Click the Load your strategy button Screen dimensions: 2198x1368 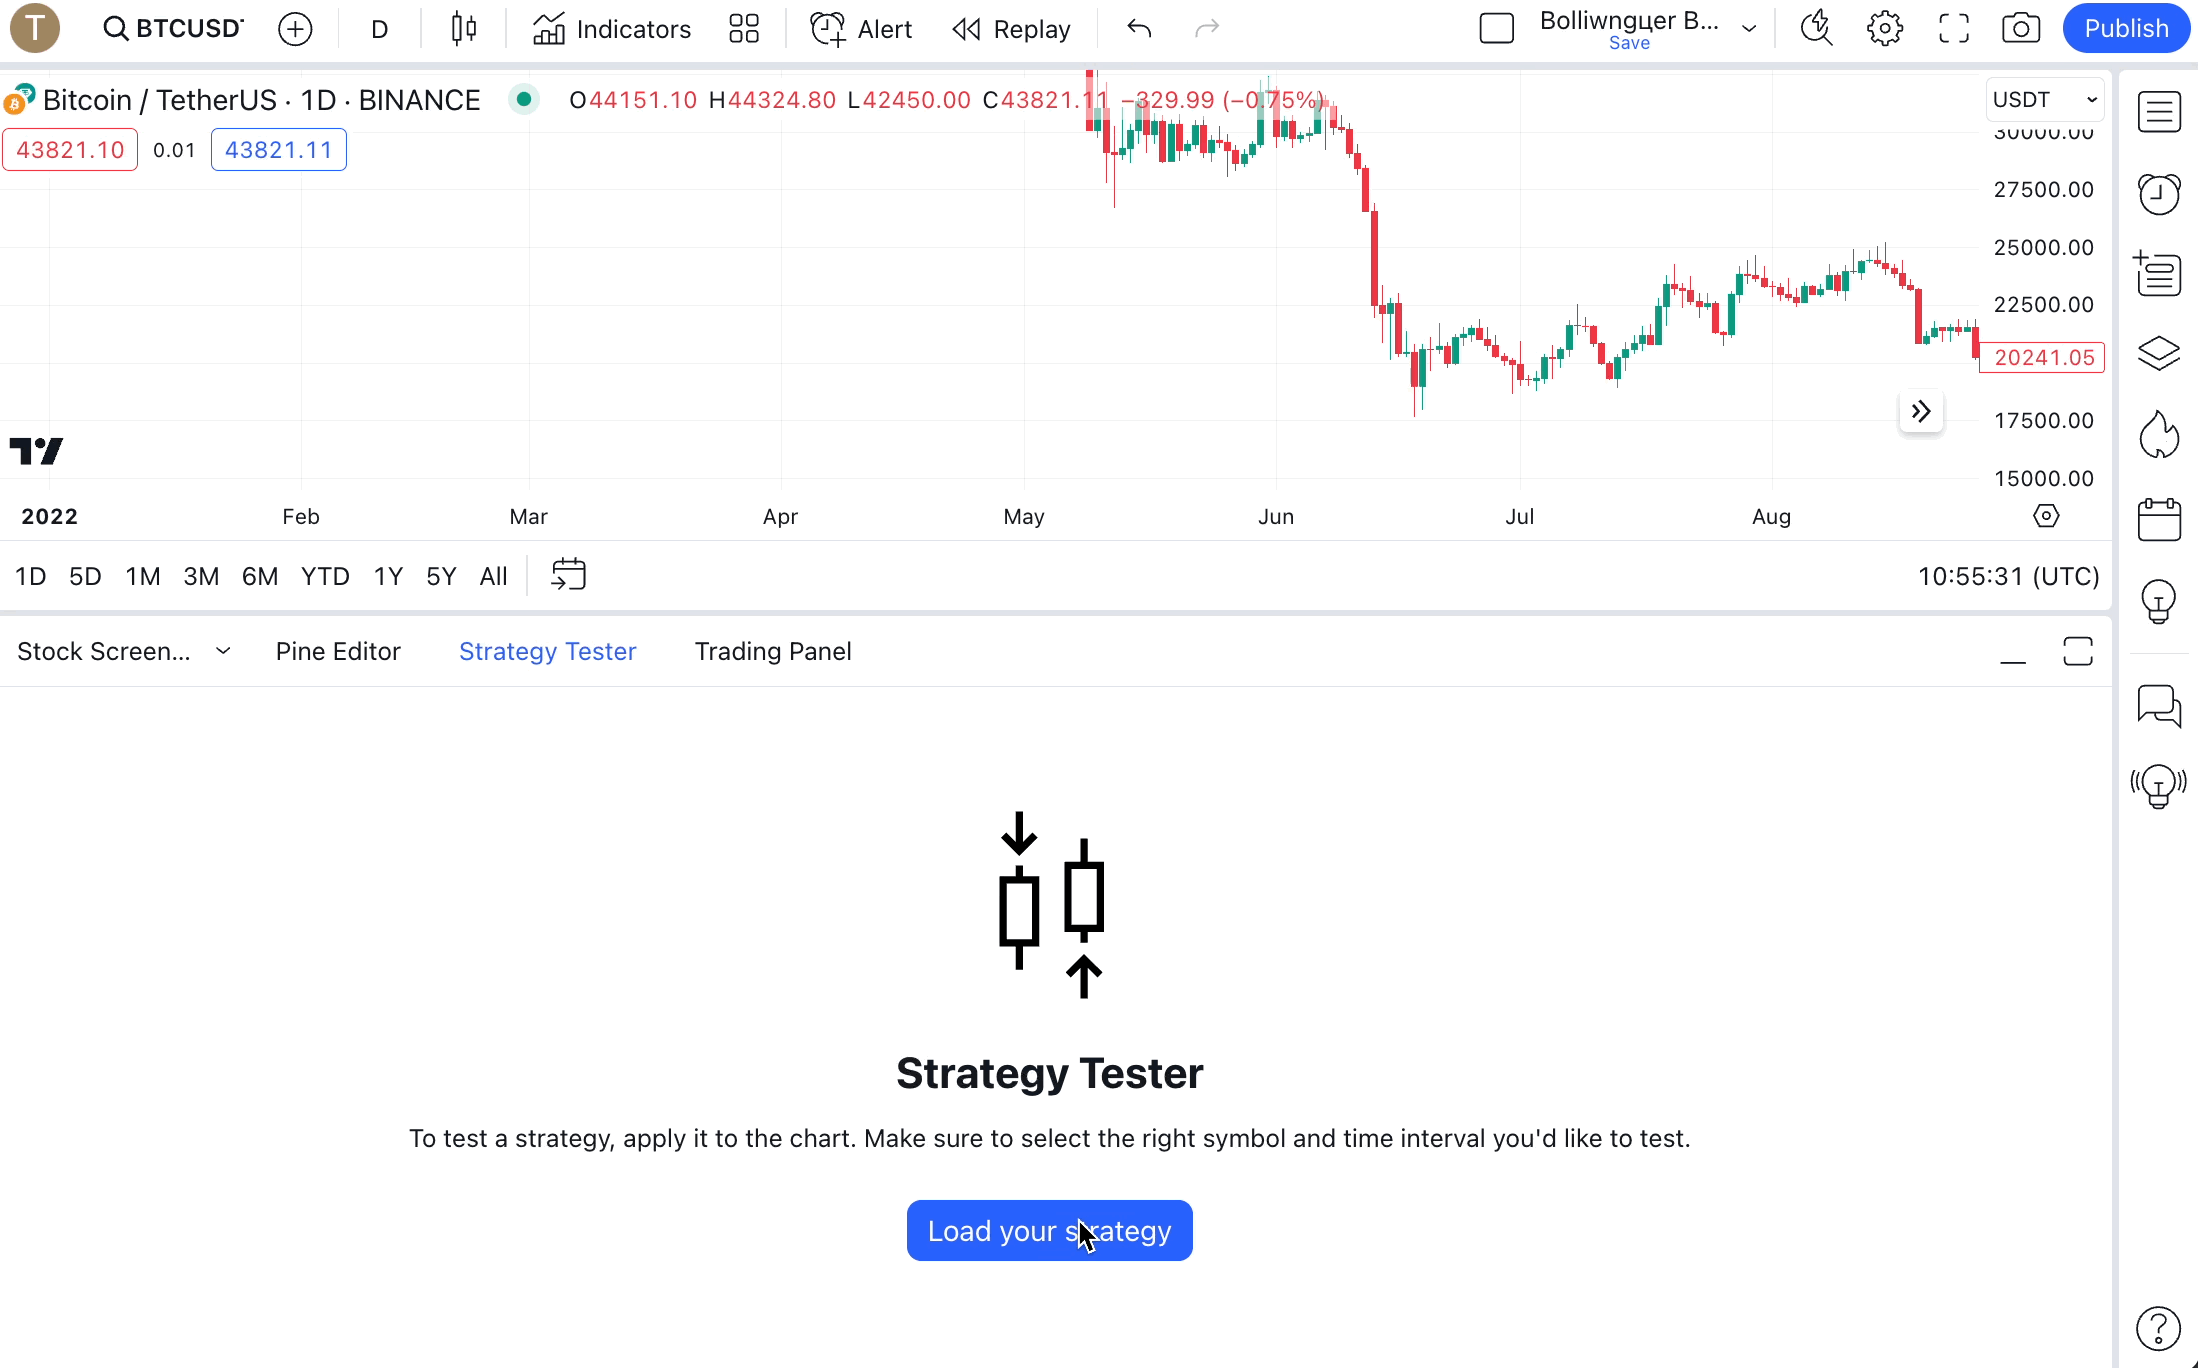coord(1049,1231)
